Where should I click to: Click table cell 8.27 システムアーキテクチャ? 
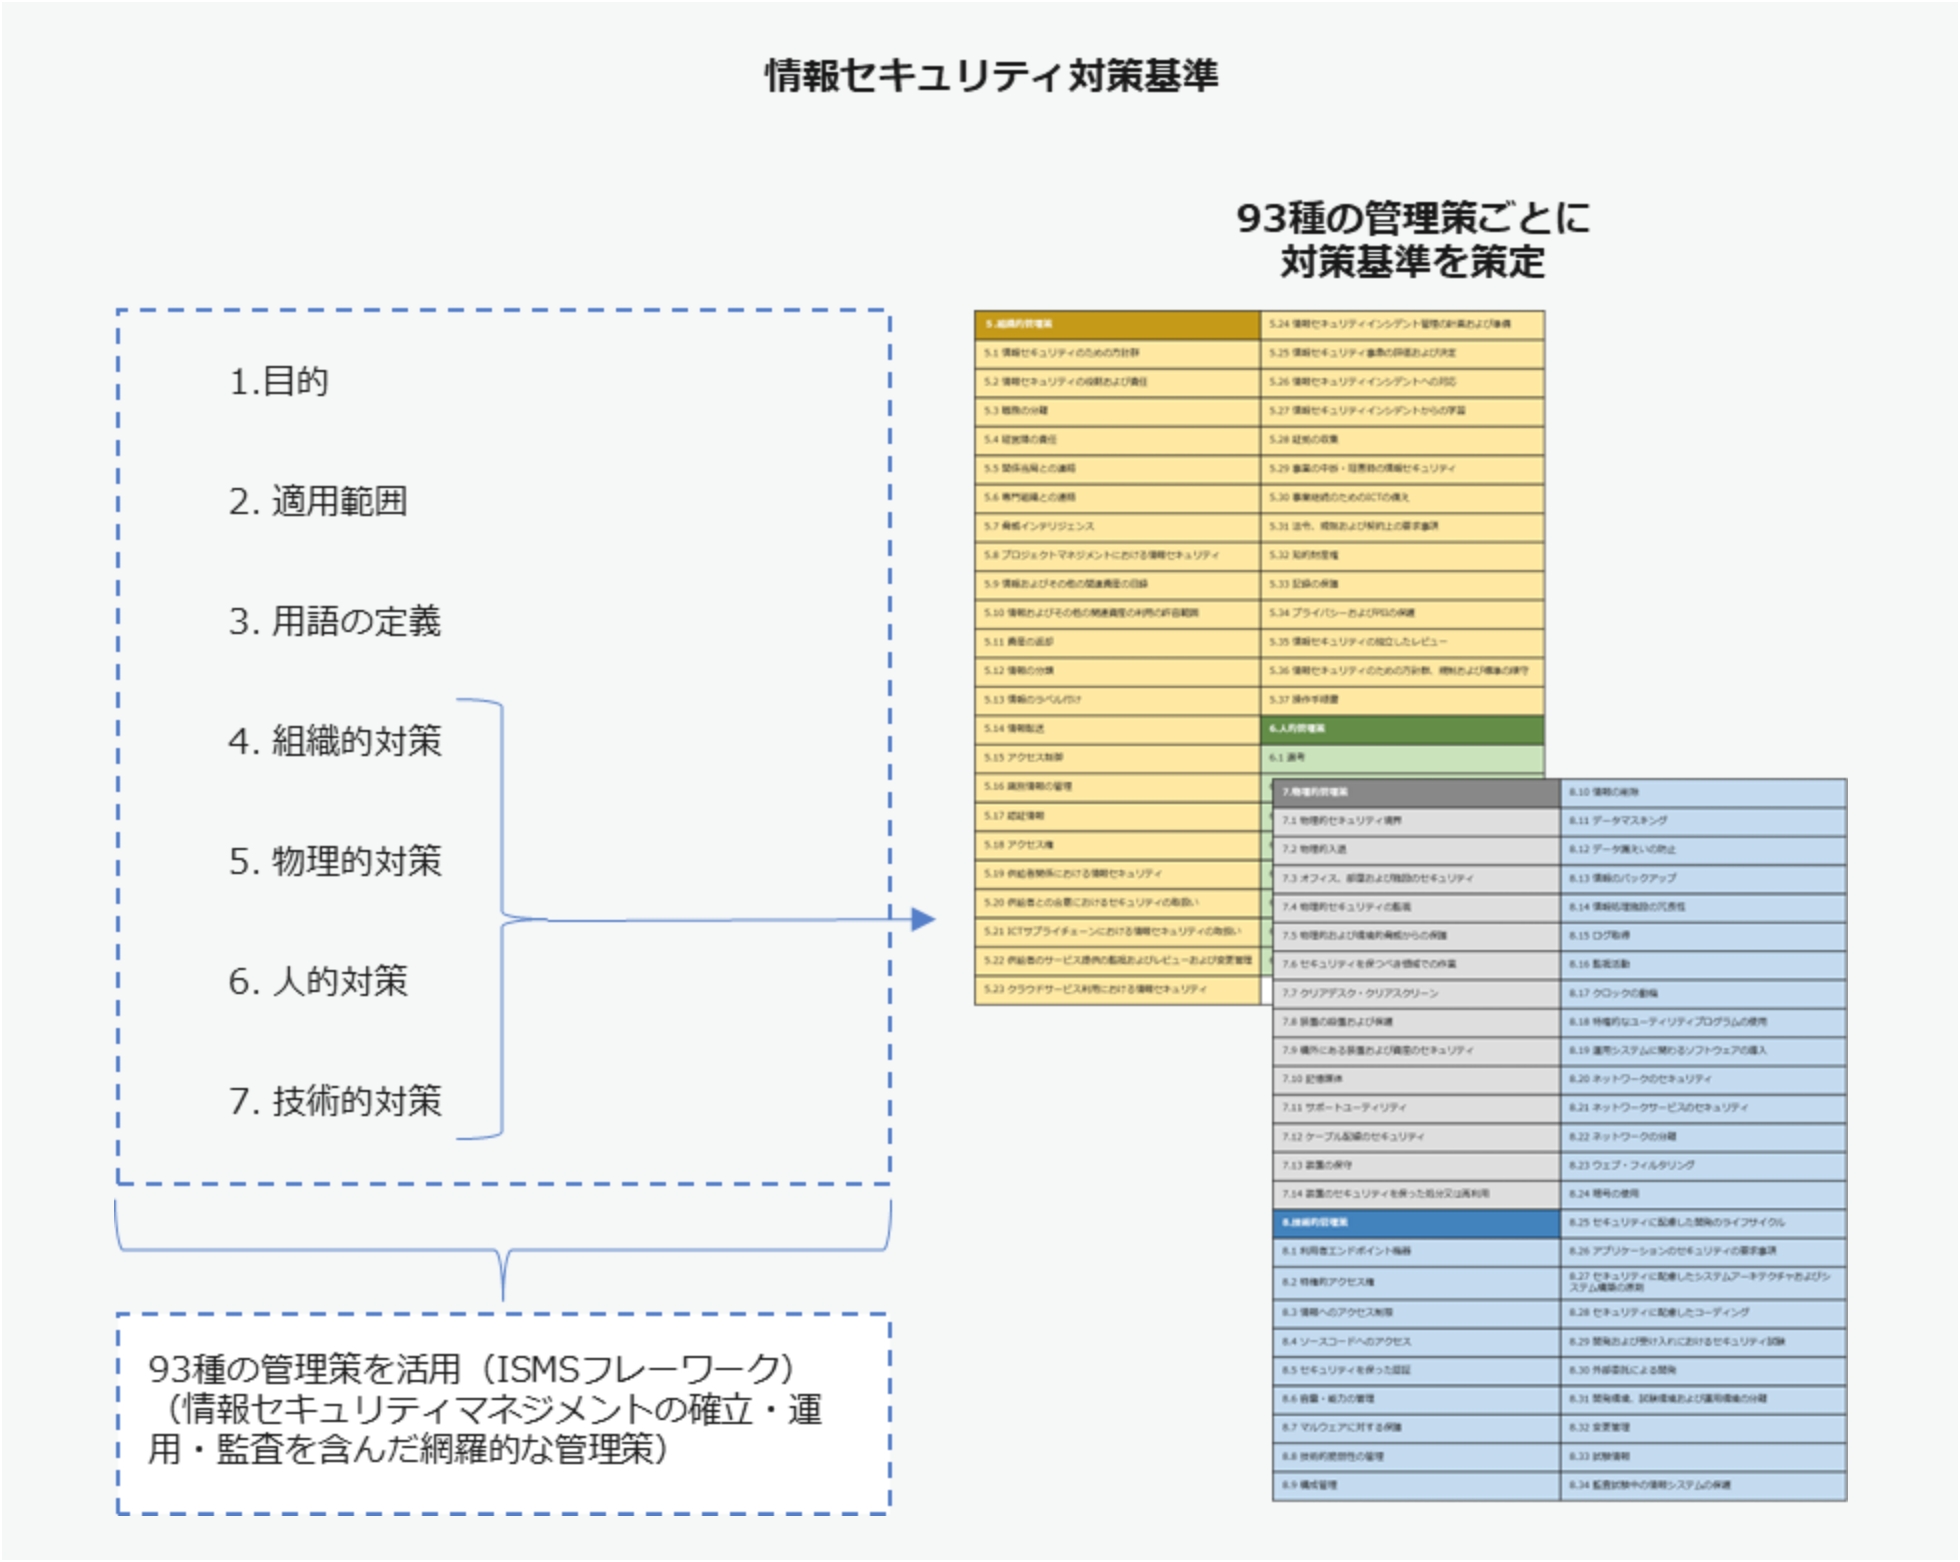point(1703,1283)
